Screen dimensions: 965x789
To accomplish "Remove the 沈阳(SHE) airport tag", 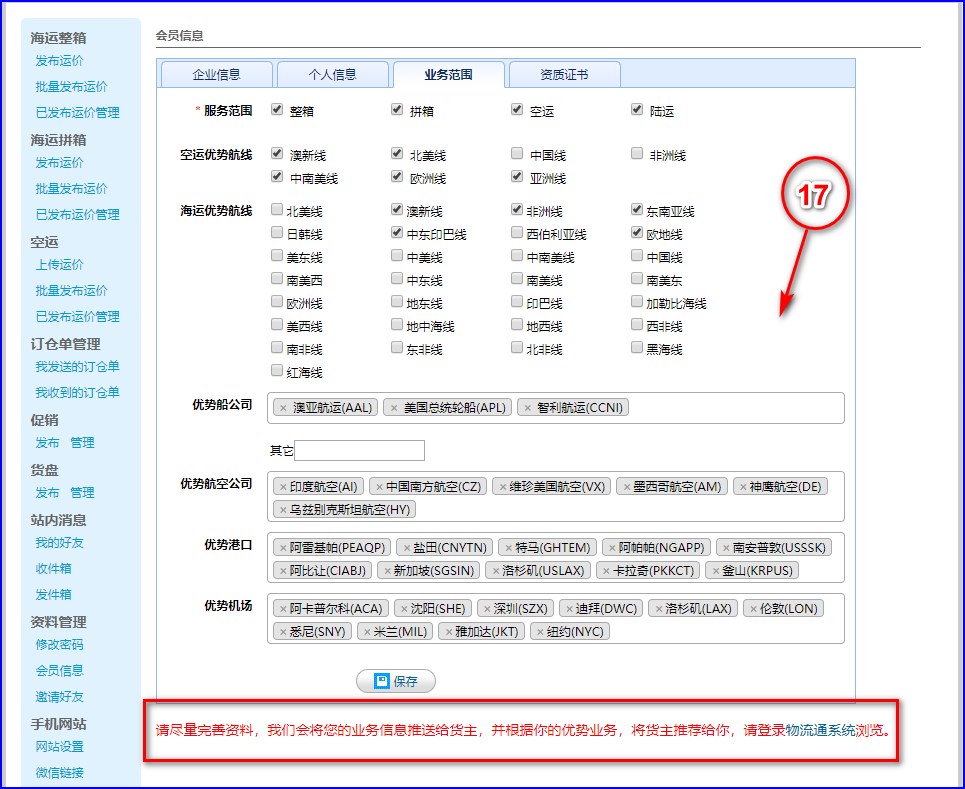I will pos(404,609).
